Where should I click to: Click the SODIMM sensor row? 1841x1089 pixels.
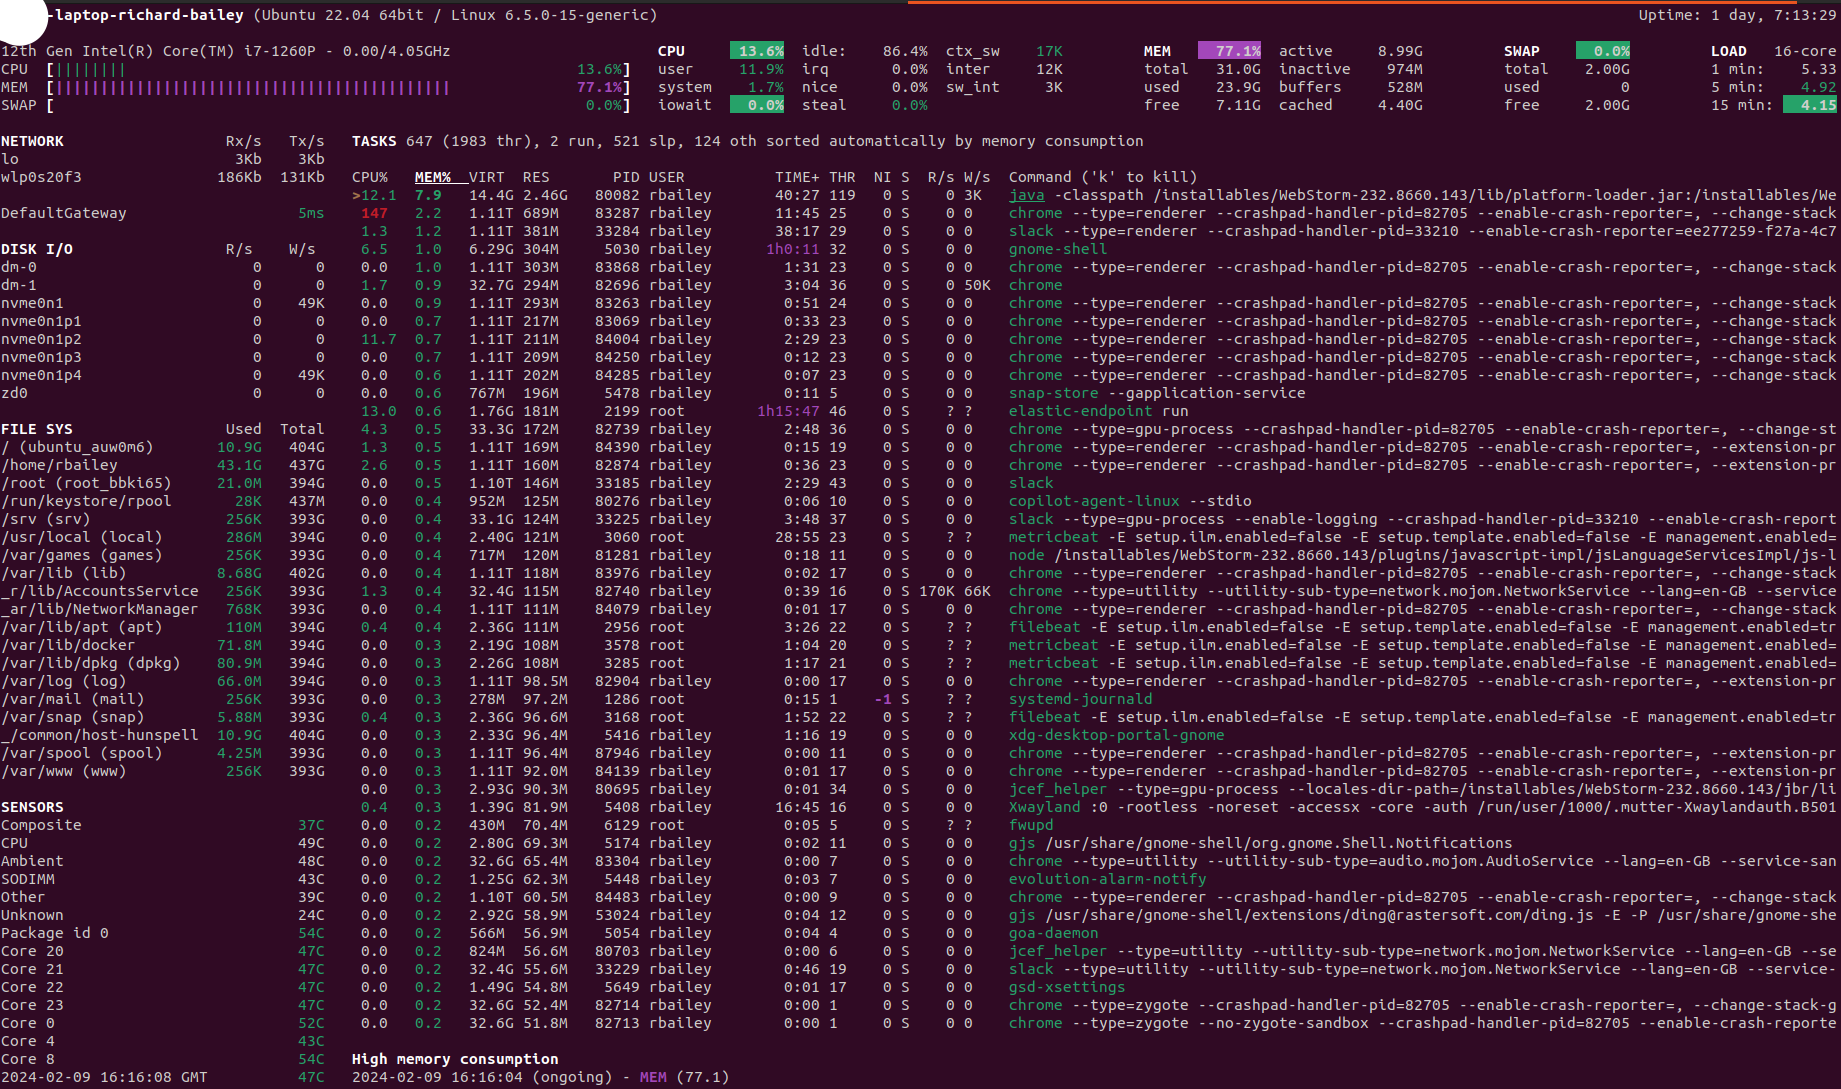162,879
